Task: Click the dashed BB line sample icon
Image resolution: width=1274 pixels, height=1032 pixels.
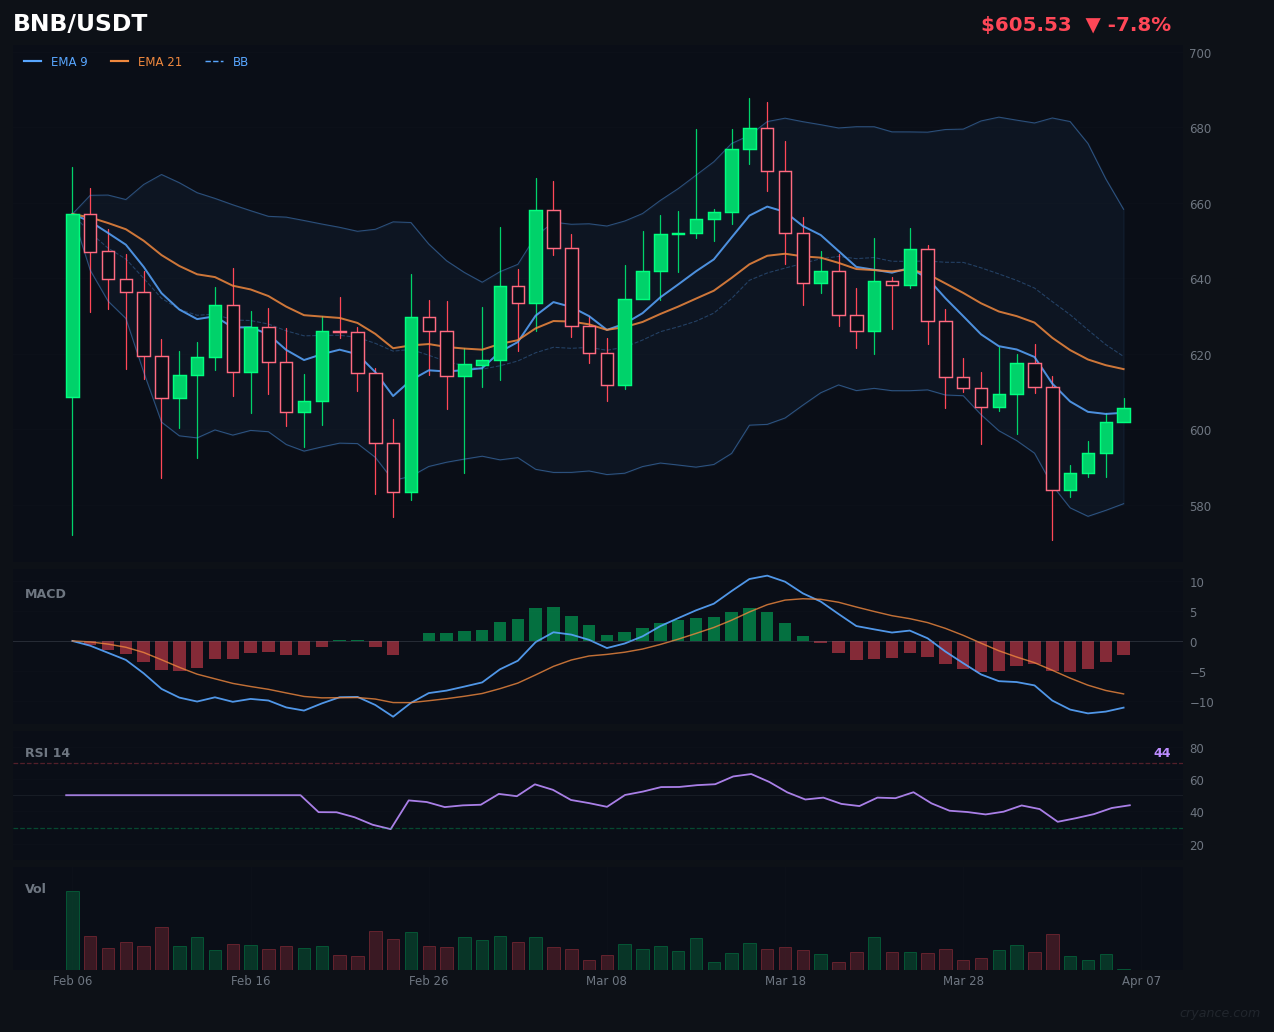Action: [x=212, y=61]
